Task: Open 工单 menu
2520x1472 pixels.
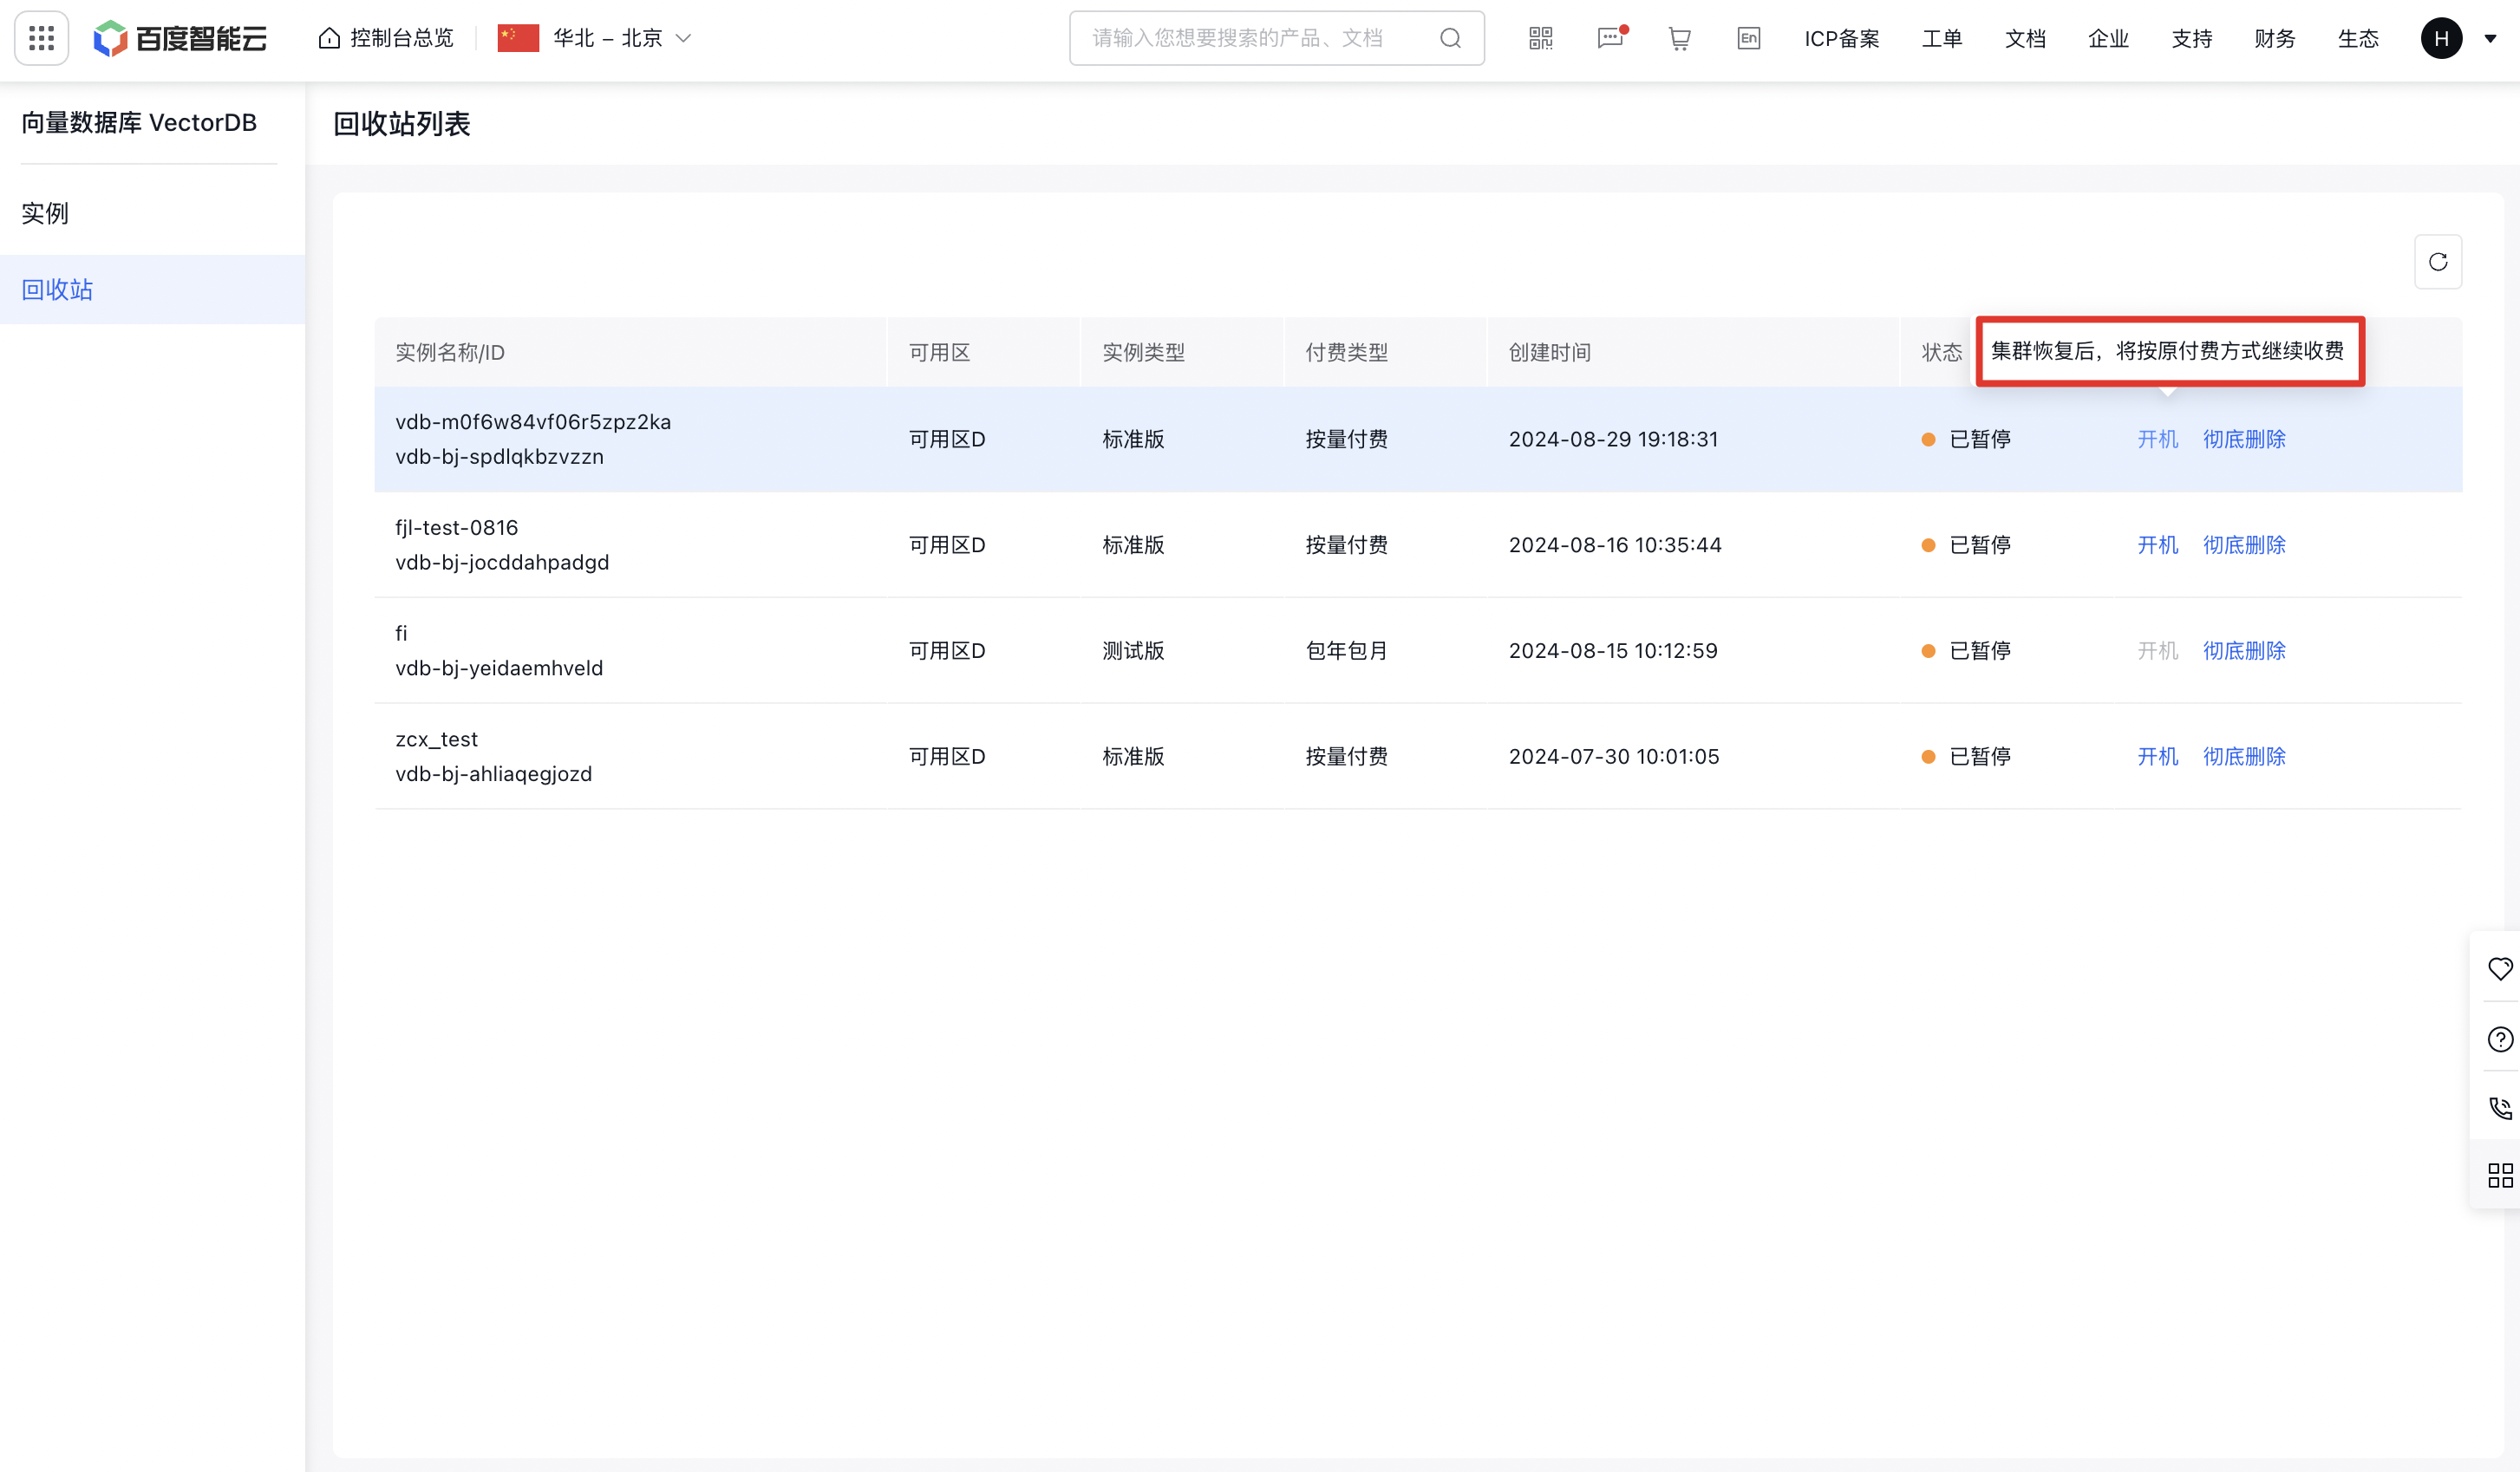Action: (1941, 38)
